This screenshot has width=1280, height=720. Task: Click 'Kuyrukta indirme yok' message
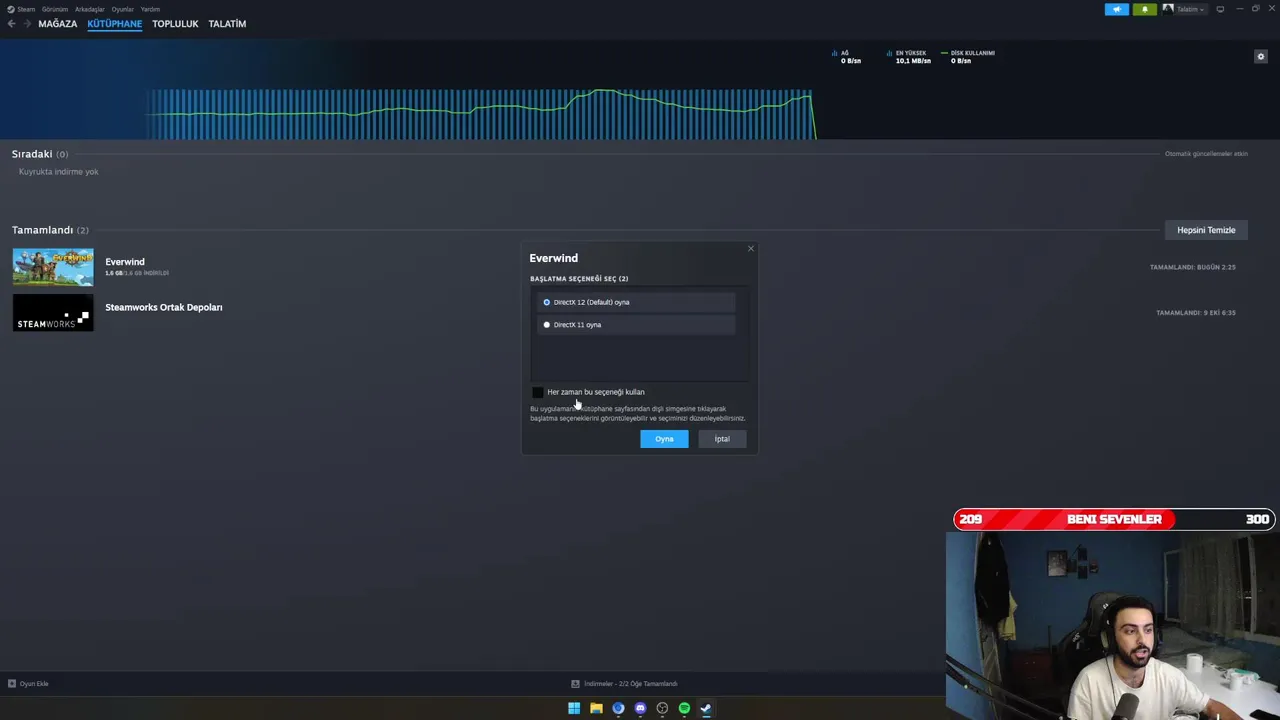[x=58, y=172]
